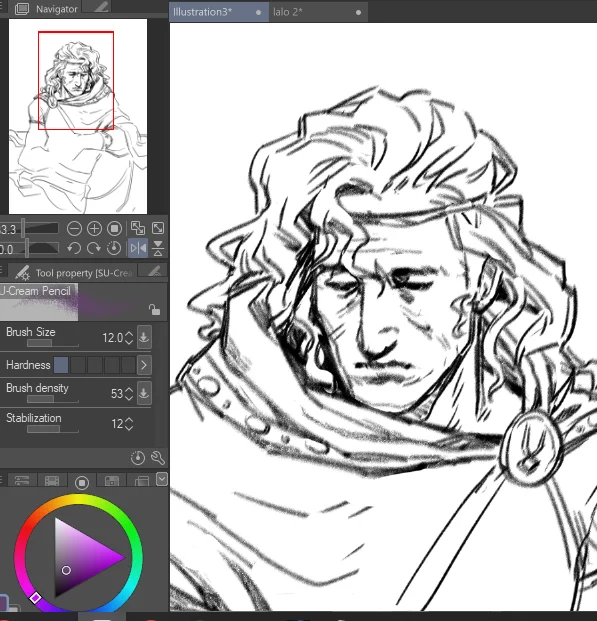Select the third Hardness box
Screen dimensions: 597x621
95,365
